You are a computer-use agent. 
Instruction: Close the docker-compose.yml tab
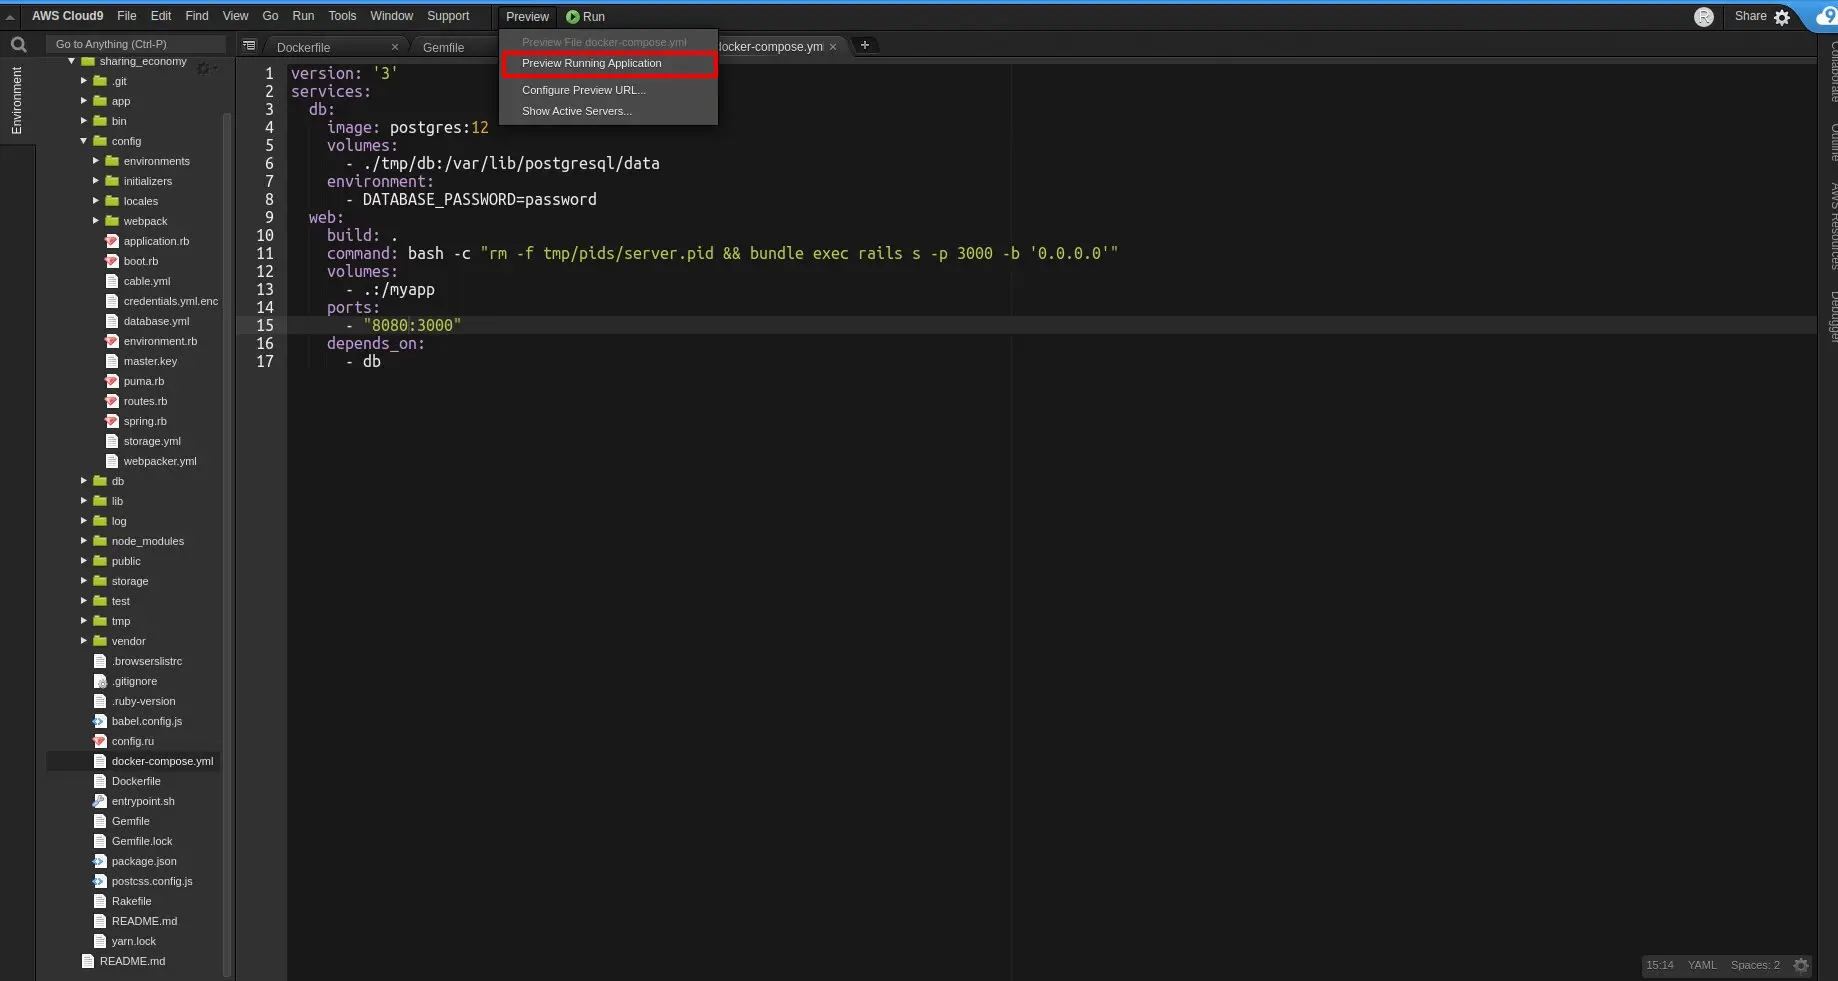(x=832, y=47)
